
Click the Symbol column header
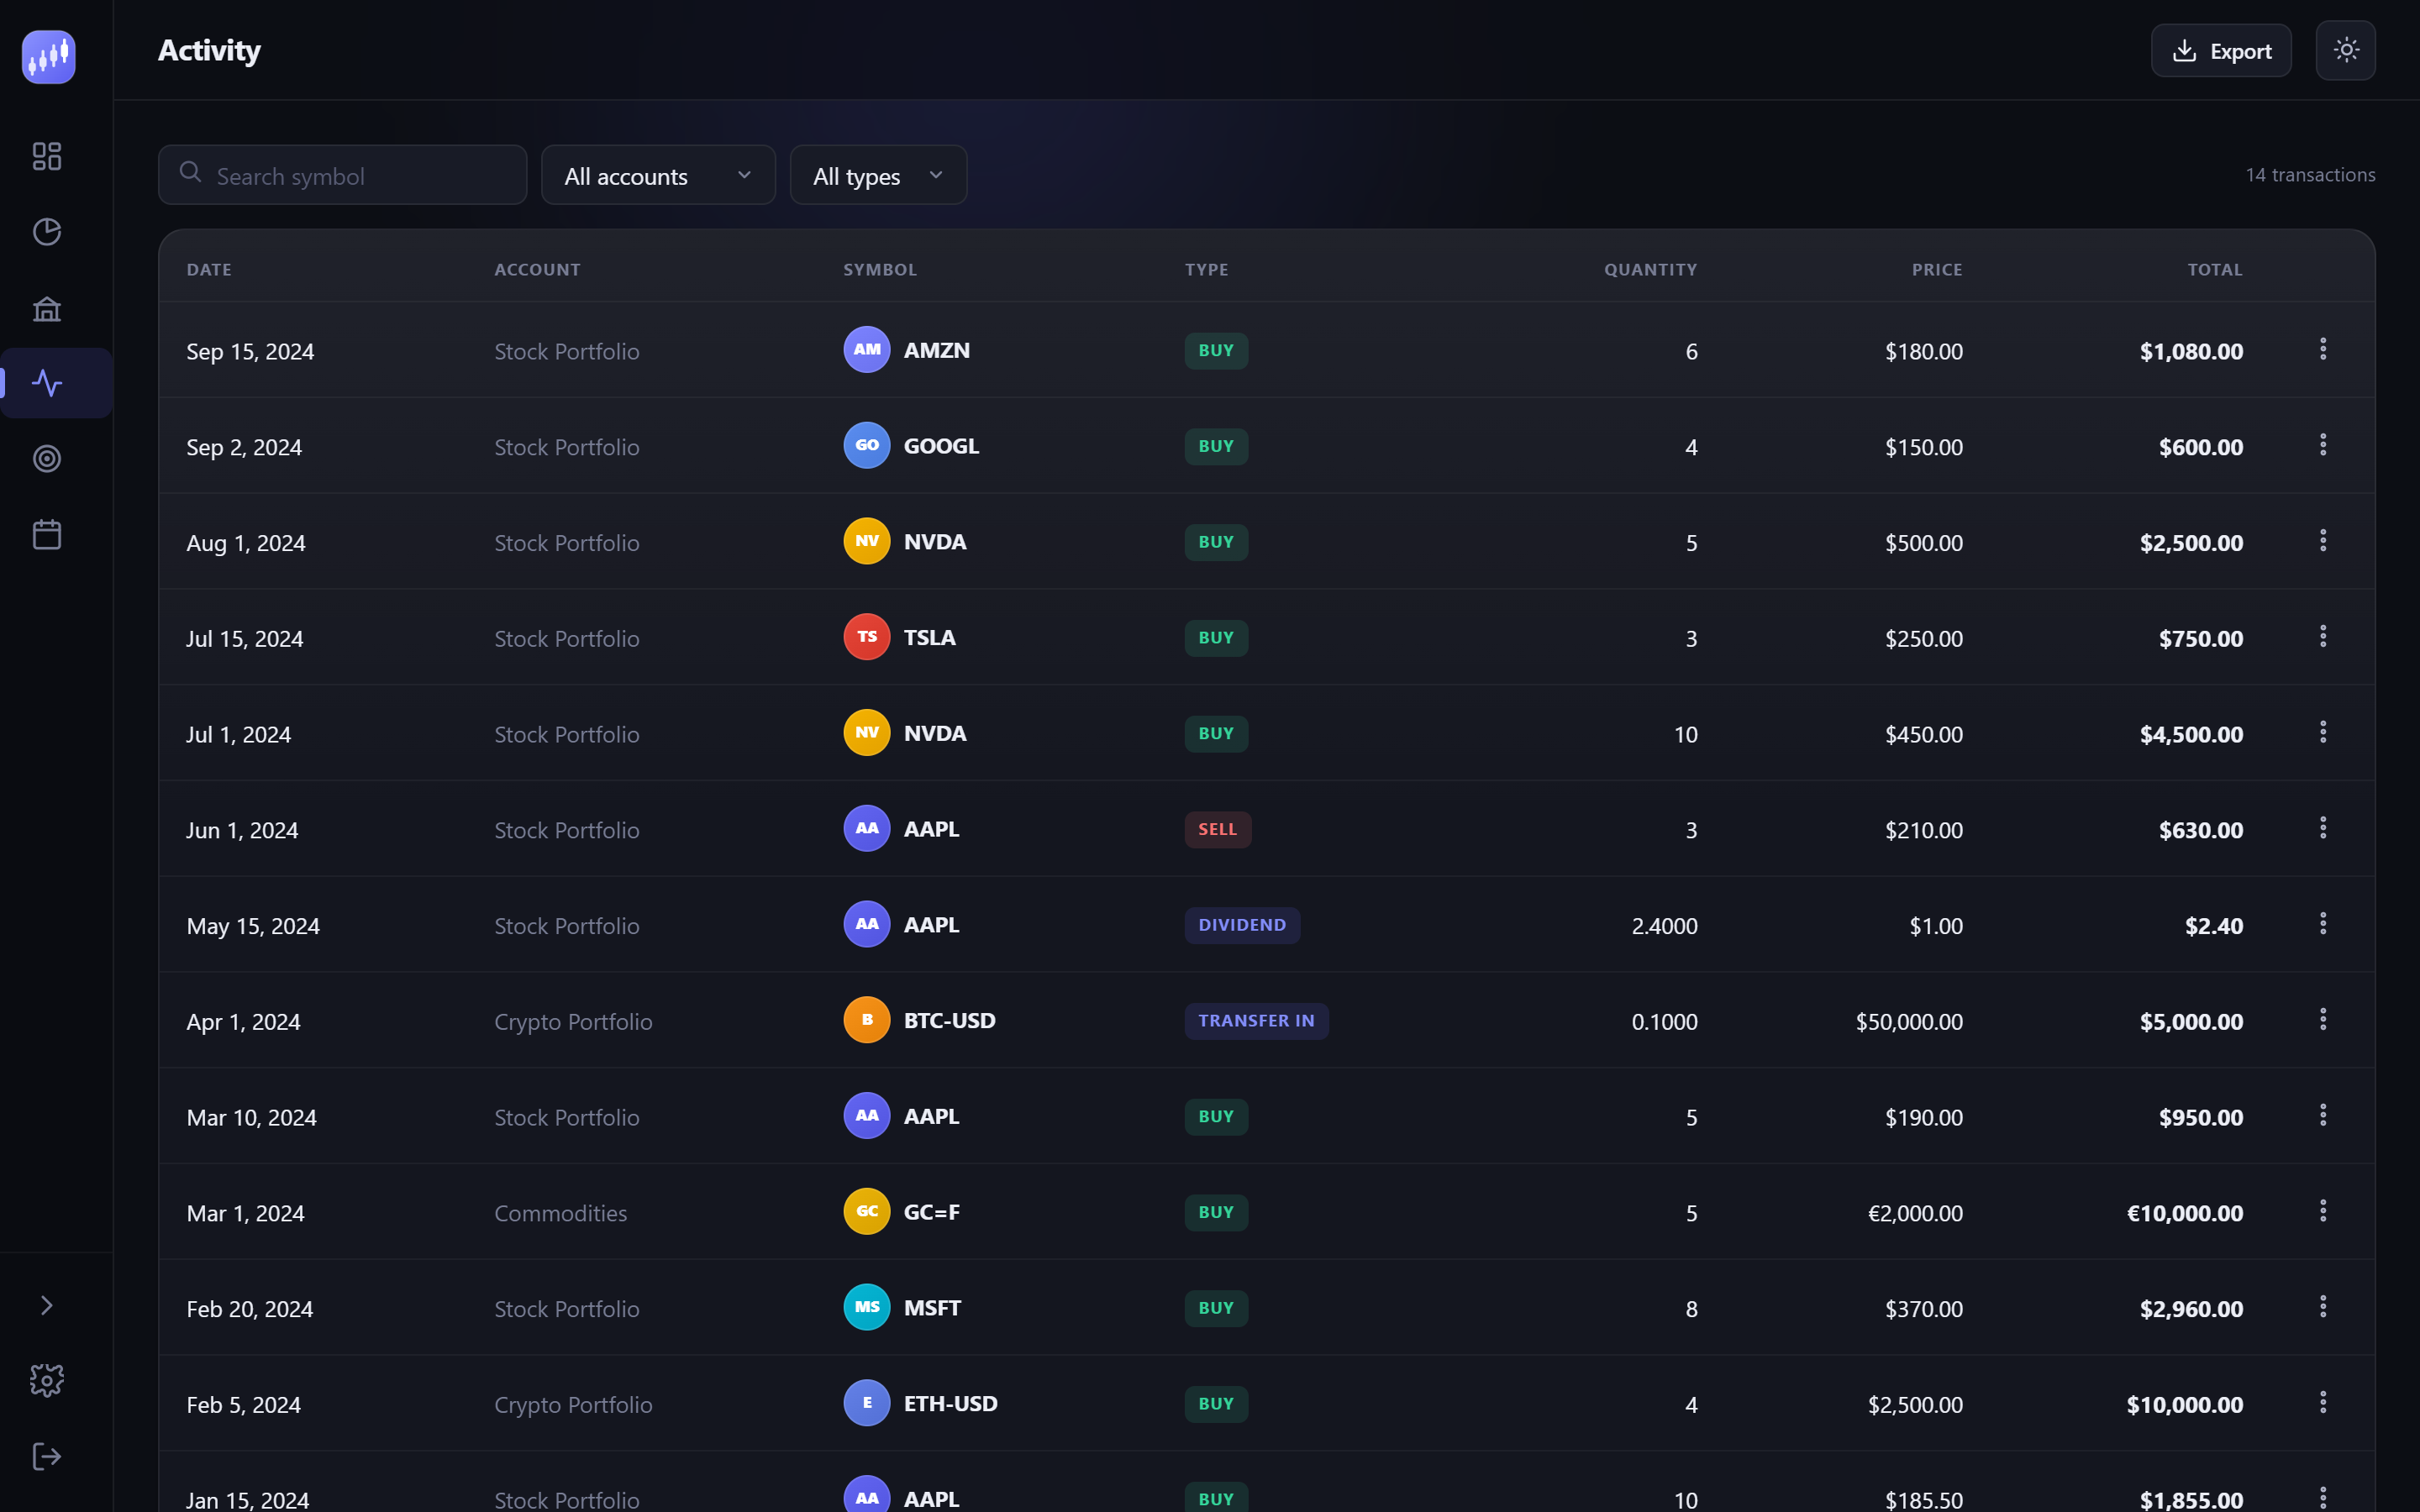(x=880, y=270)
